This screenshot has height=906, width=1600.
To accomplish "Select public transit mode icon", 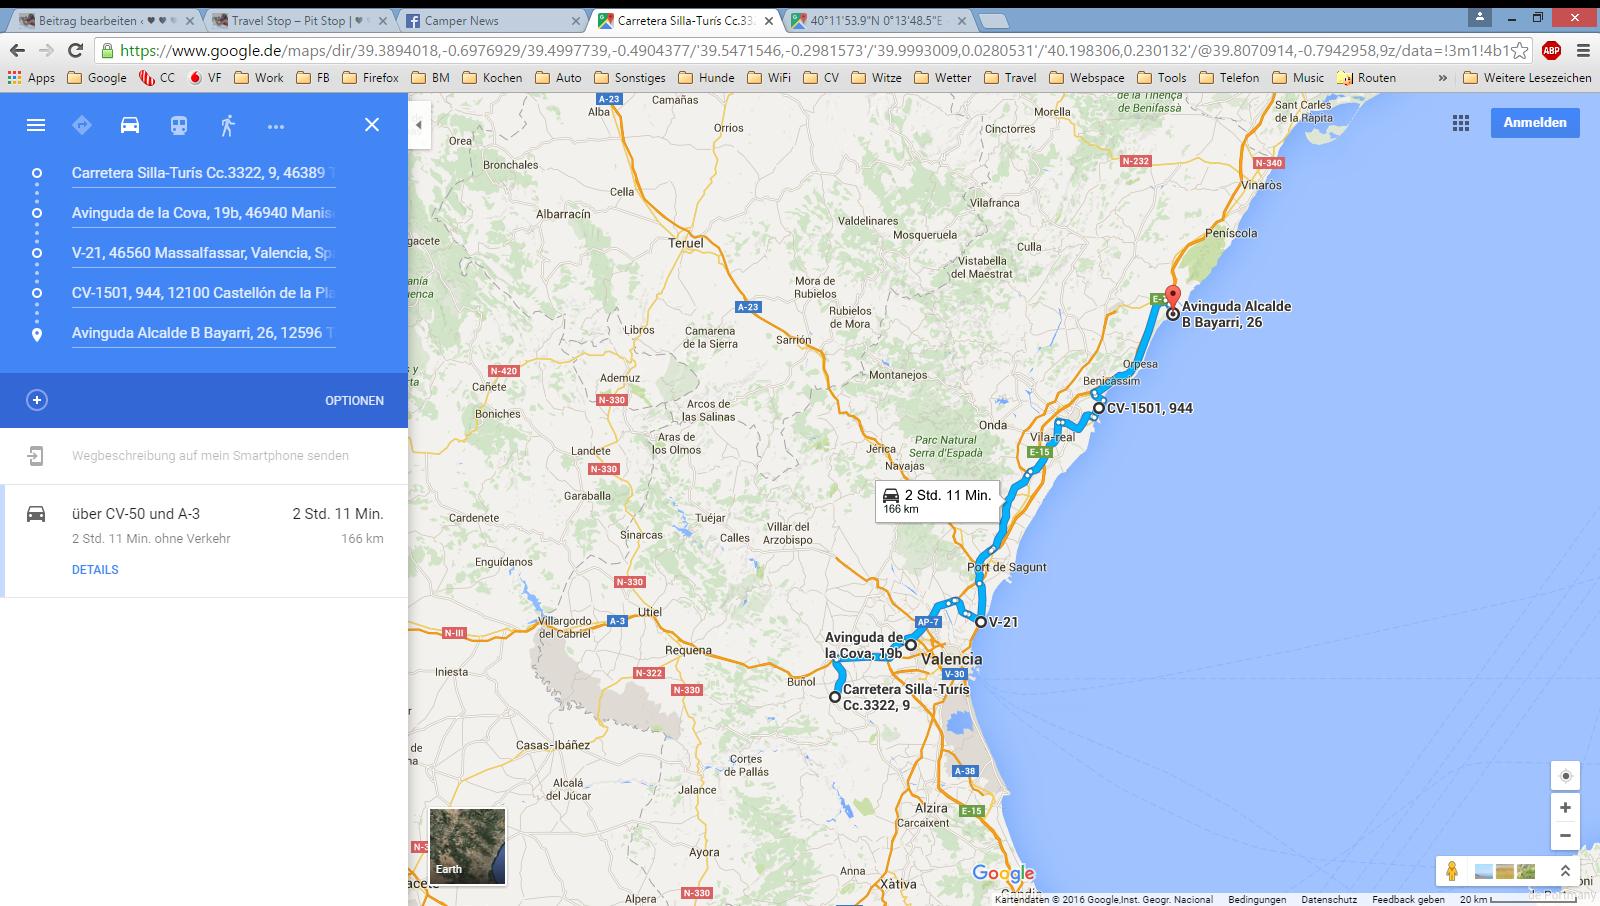I will (178, 125).
